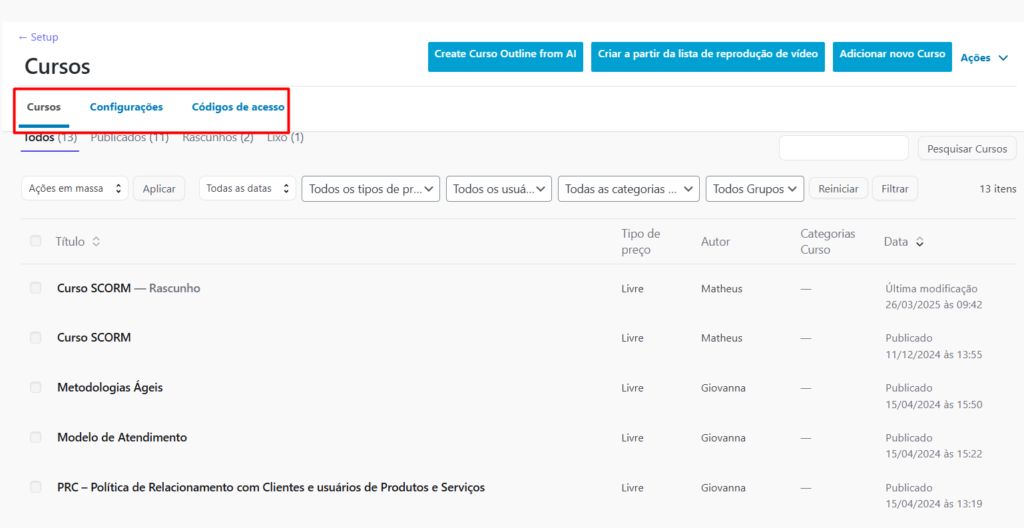Image resolution: width=1024 pixels, height=528 pixels.
Task: Select the Metodologias Ágeis row checkbox
Action: click(36, 387)
